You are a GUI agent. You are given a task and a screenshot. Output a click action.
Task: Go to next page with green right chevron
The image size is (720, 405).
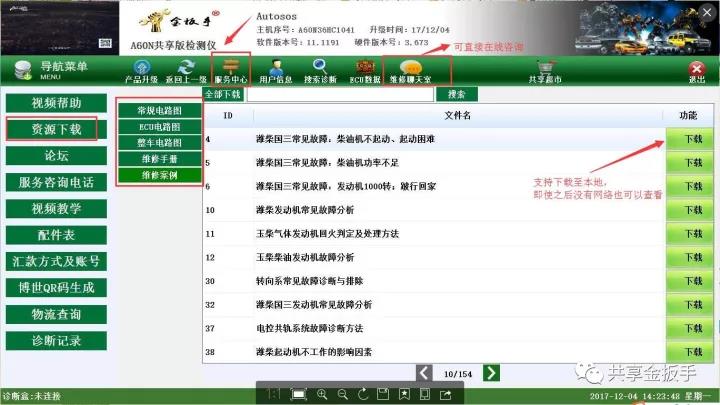(x=491, y=373)
